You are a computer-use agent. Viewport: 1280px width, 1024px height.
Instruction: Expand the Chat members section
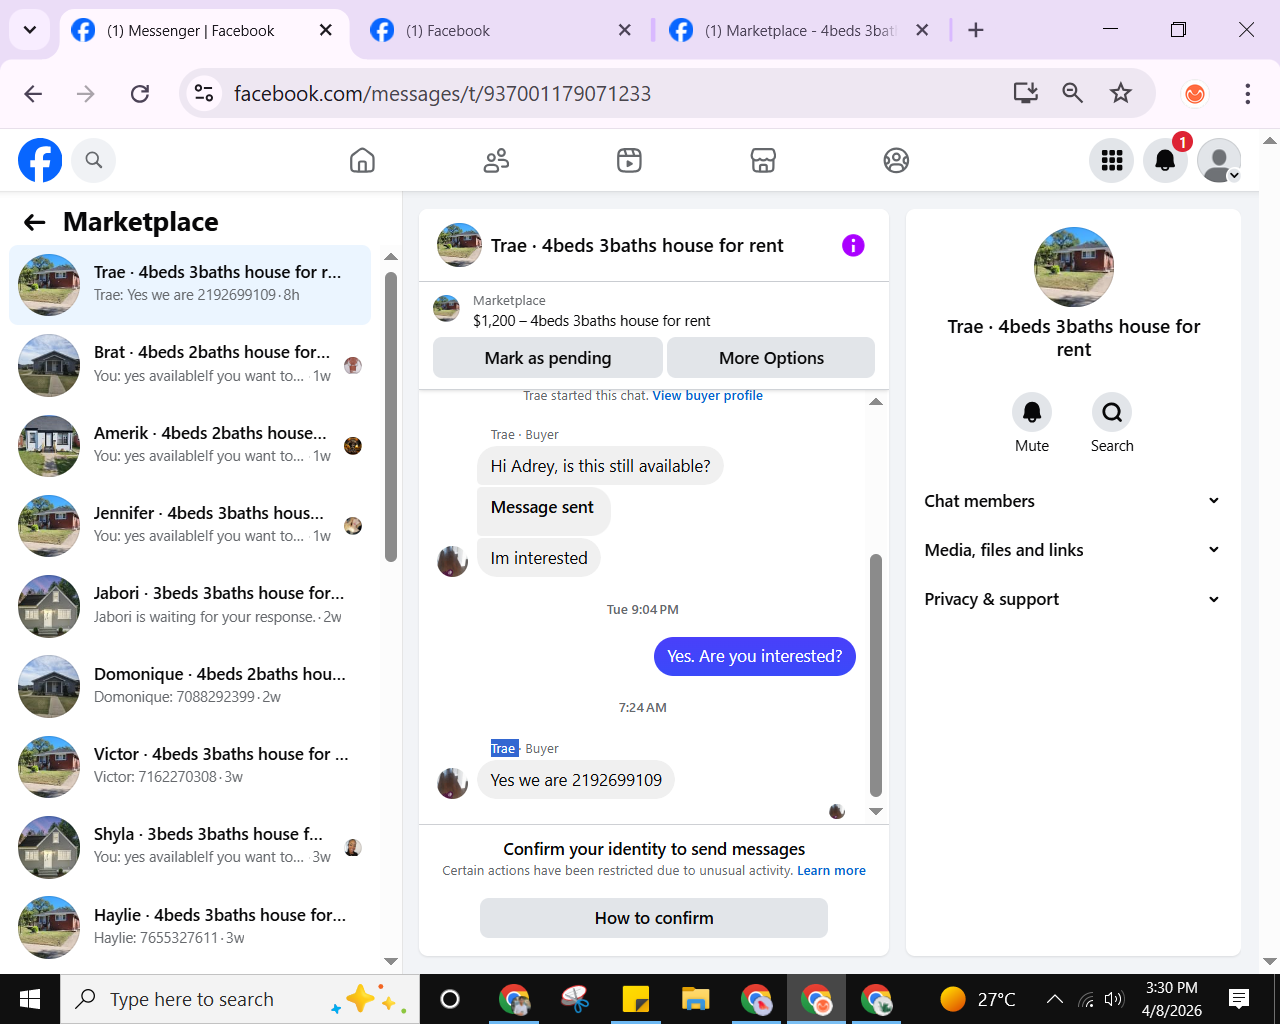tap(1073, 501)
